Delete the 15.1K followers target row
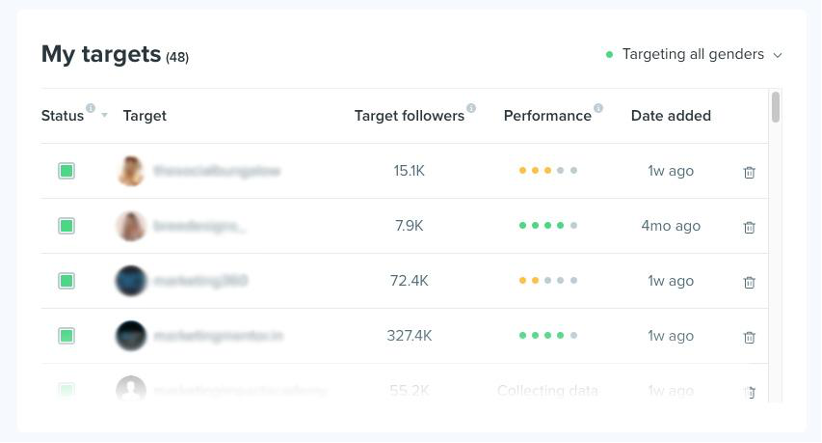This screenshot has height=443, width=822. pyautogui.click(x=749, y=172)
